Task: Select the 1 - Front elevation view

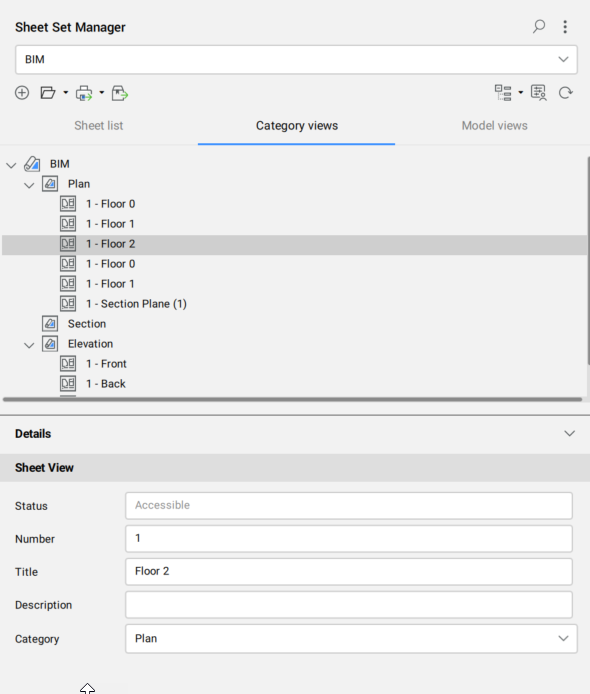Action: coord(106,364)
